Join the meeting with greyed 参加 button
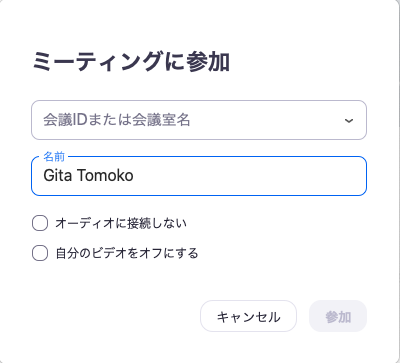 [338, 316]
